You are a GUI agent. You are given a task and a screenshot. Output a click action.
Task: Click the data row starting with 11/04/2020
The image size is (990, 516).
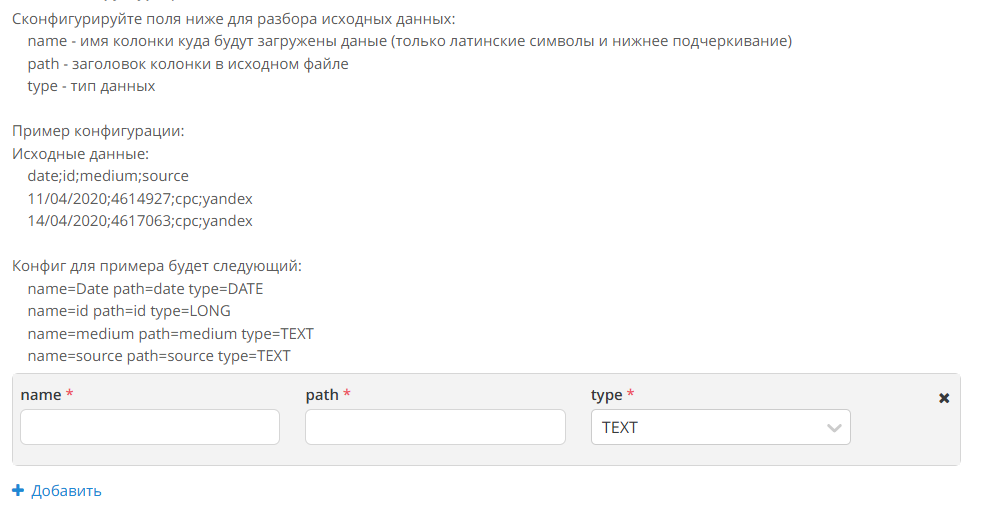pos(140,198)
